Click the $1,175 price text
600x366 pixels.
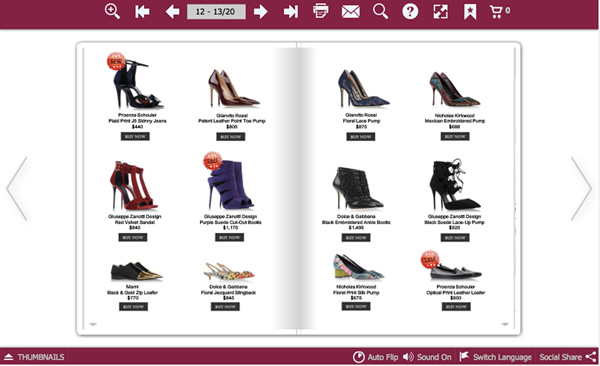coord(230,228)
